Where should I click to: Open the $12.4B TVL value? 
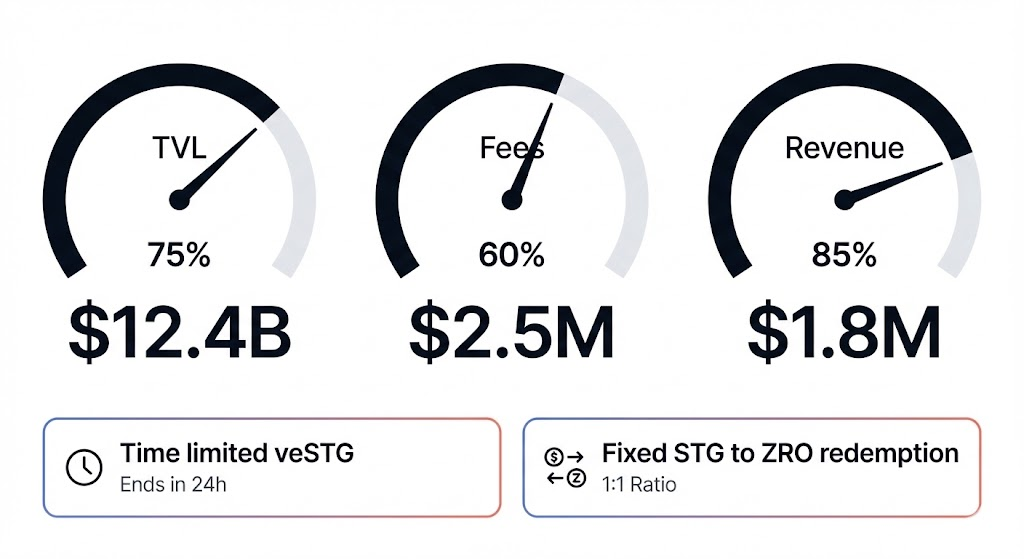pyautogui.click(x=179, y=332)
